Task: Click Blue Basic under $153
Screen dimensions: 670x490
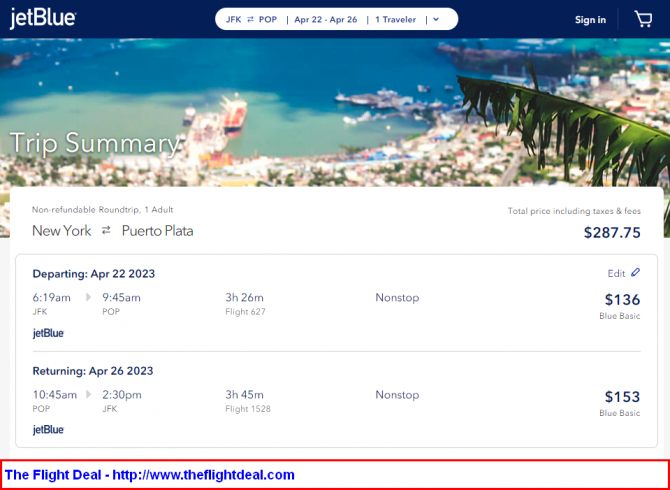Action: tap(620, 413)
